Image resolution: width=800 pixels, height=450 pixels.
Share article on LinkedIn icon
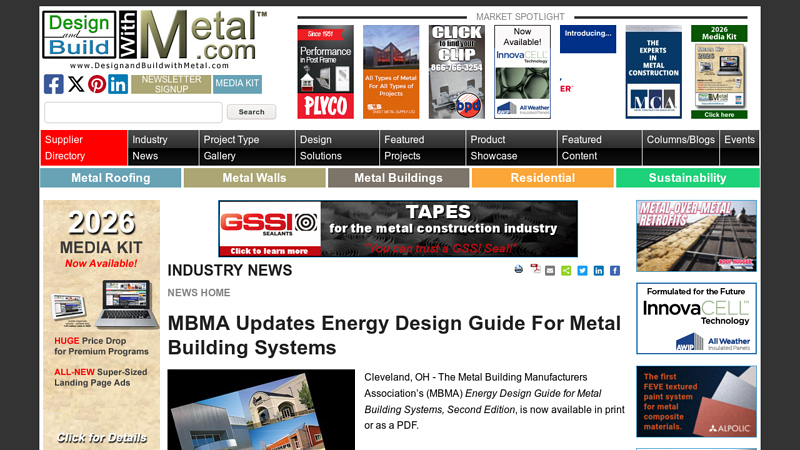pos(598,271)
